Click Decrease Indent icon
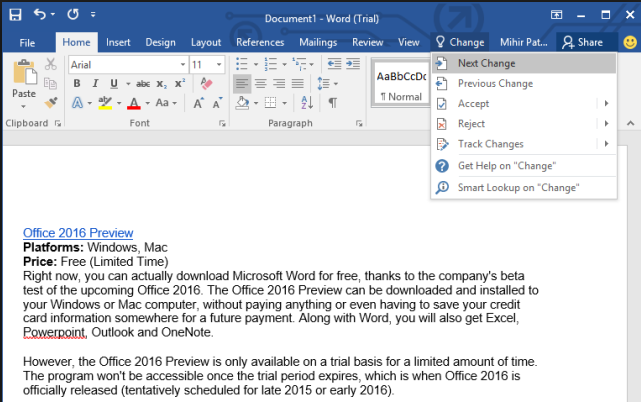The width and height of the screenshot is (641, 402). [x=334, y=64]
